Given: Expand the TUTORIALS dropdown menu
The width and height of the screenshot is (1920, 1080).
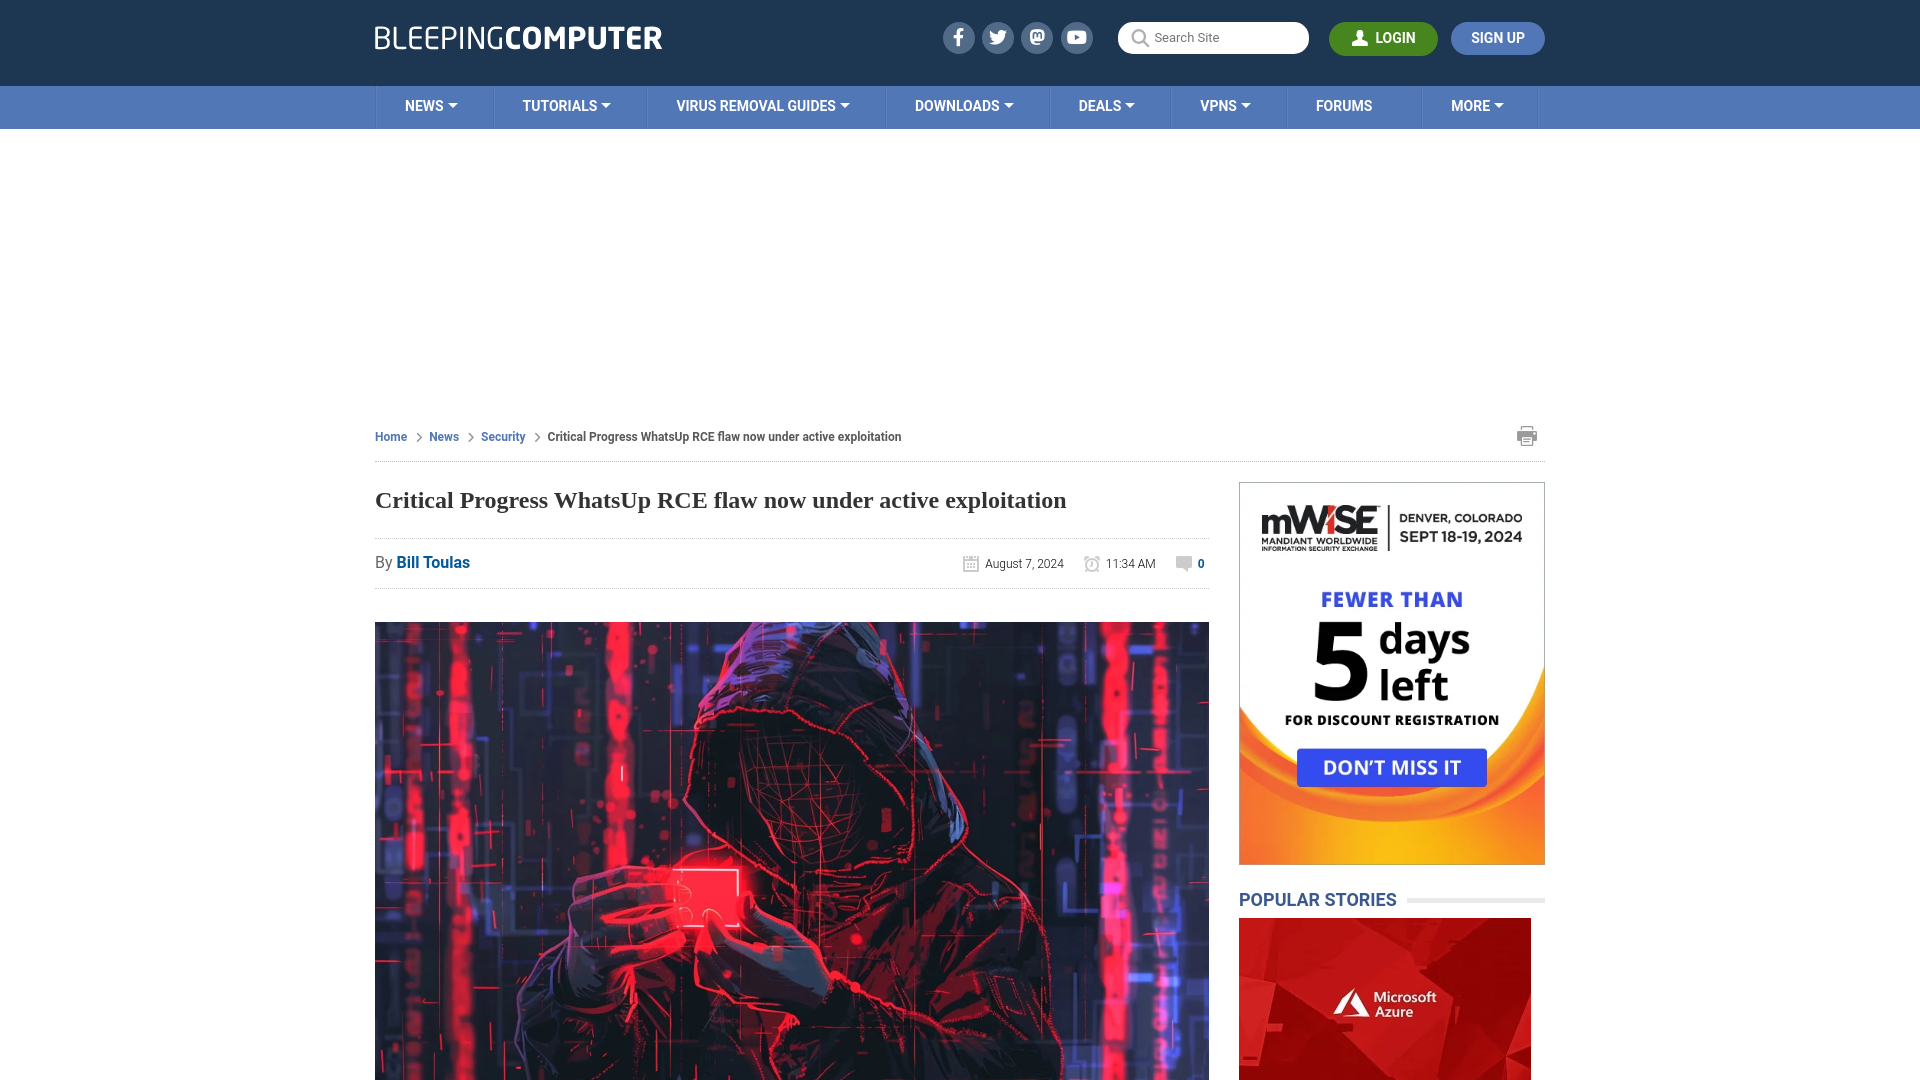Looking at the screenshot, I should tap(566, 105).
